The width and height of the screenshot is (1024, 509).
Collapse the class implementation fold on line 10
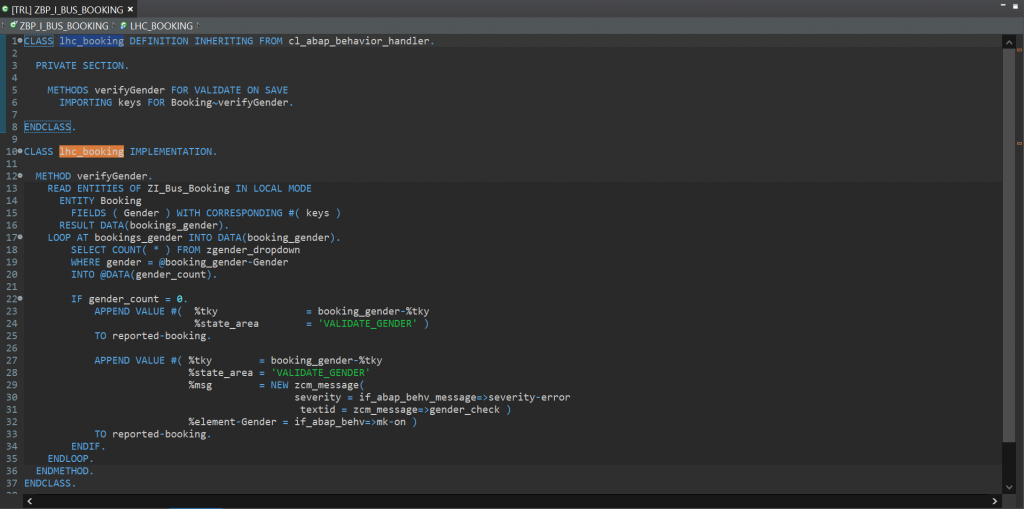coord(20,151)
